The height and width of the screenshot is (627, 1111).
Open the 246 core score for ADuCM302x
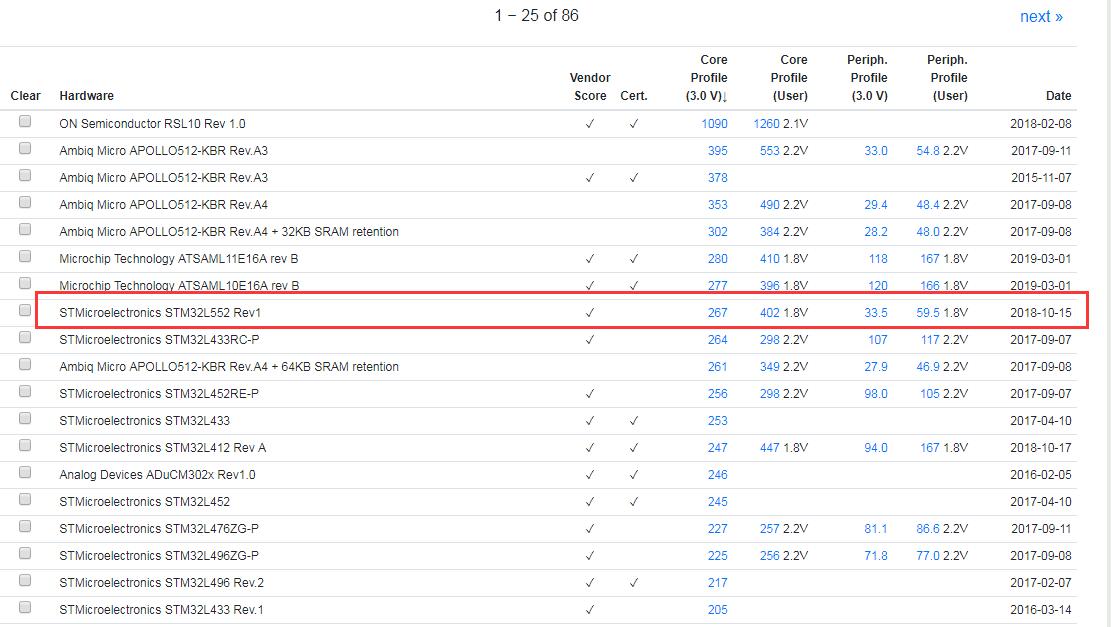718,474
